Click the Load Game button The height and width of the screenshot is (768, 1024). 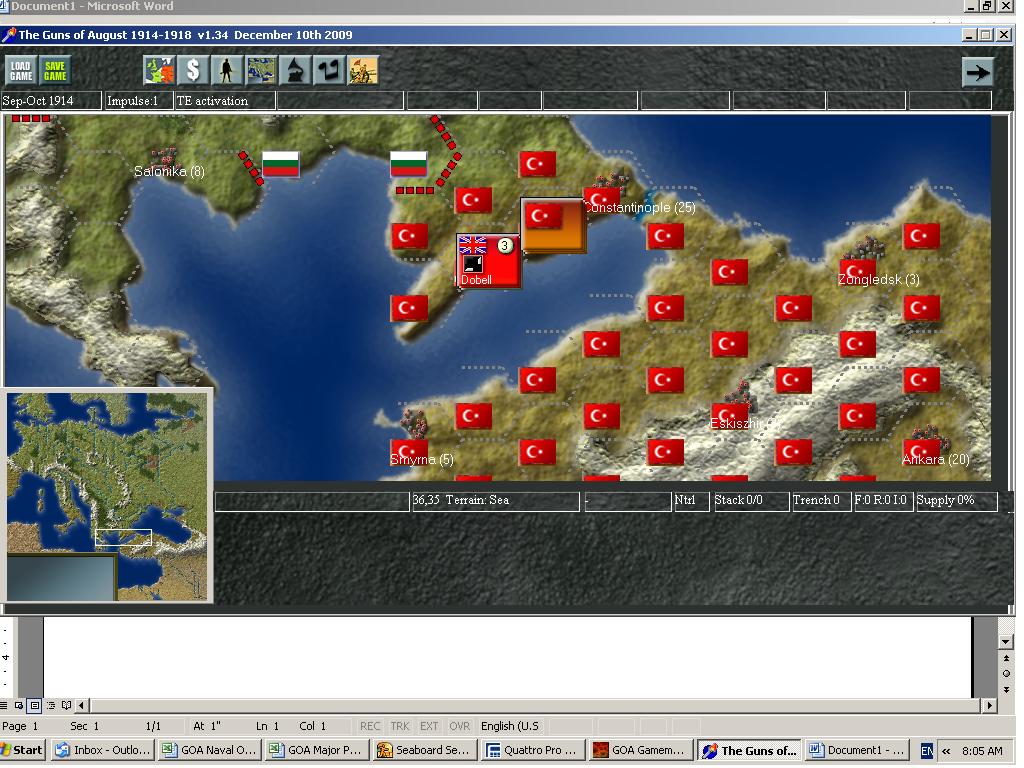21,71
